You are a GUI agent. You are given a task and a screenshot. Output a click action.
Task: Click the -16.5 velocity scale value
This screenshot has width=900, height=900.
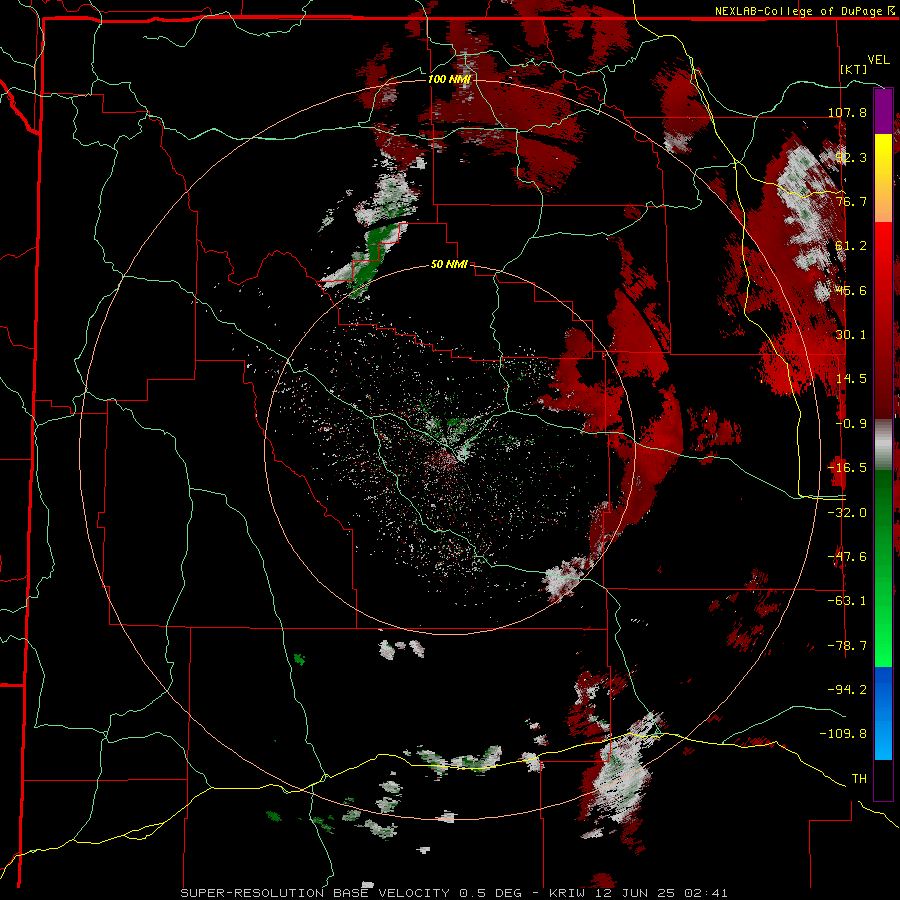(847, 468)
